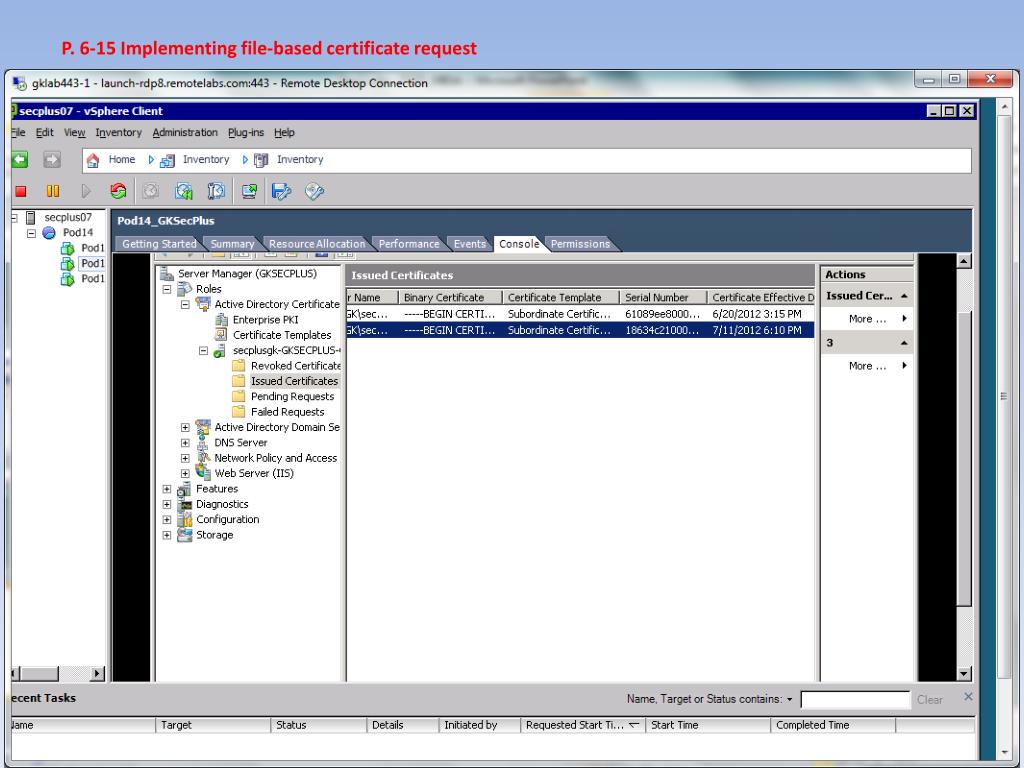Switch to the Permissions tab
Image resolution: width=1024 pixels, height=768 pixels.
580,244
